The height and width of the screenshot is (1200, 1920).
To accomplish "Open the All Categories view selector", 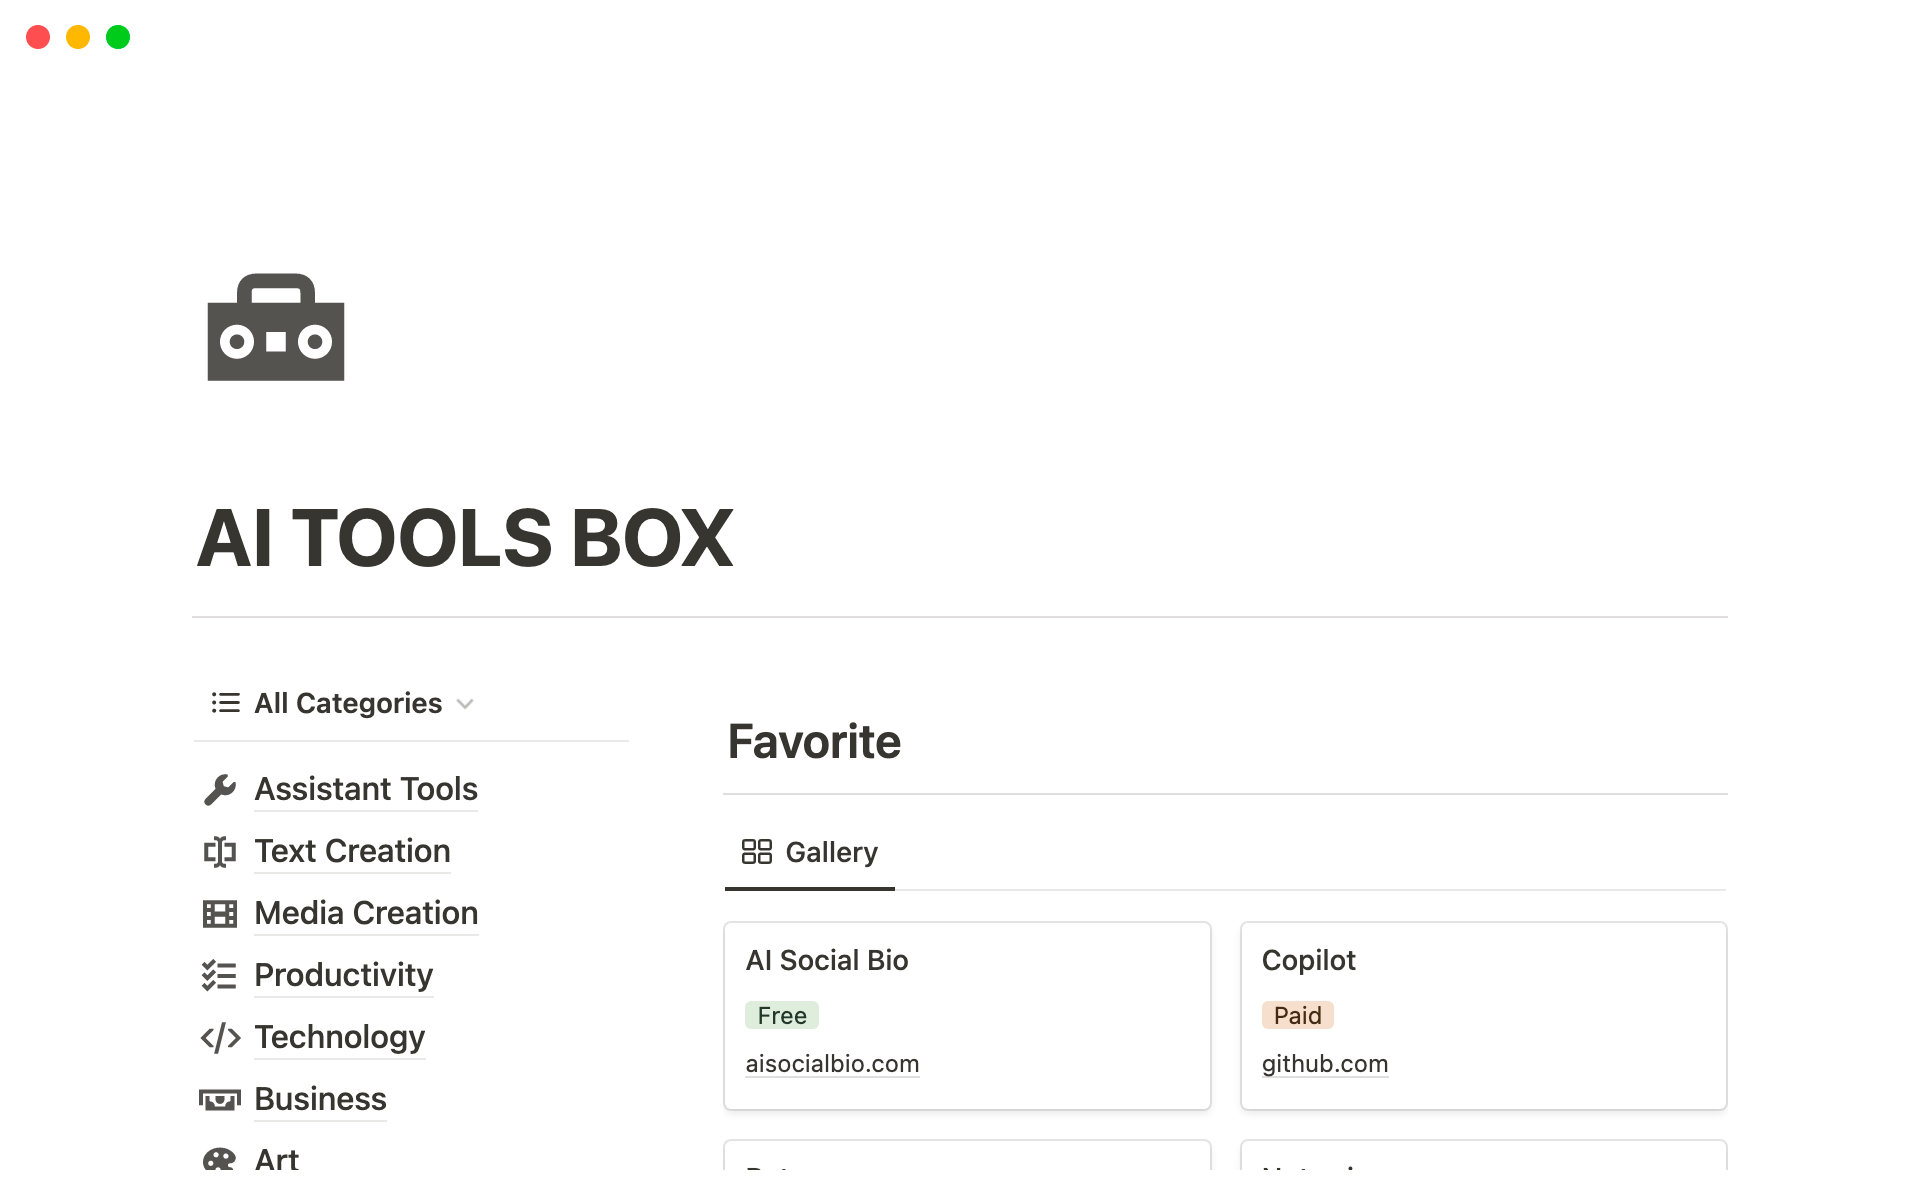I will tap(347, 703).
